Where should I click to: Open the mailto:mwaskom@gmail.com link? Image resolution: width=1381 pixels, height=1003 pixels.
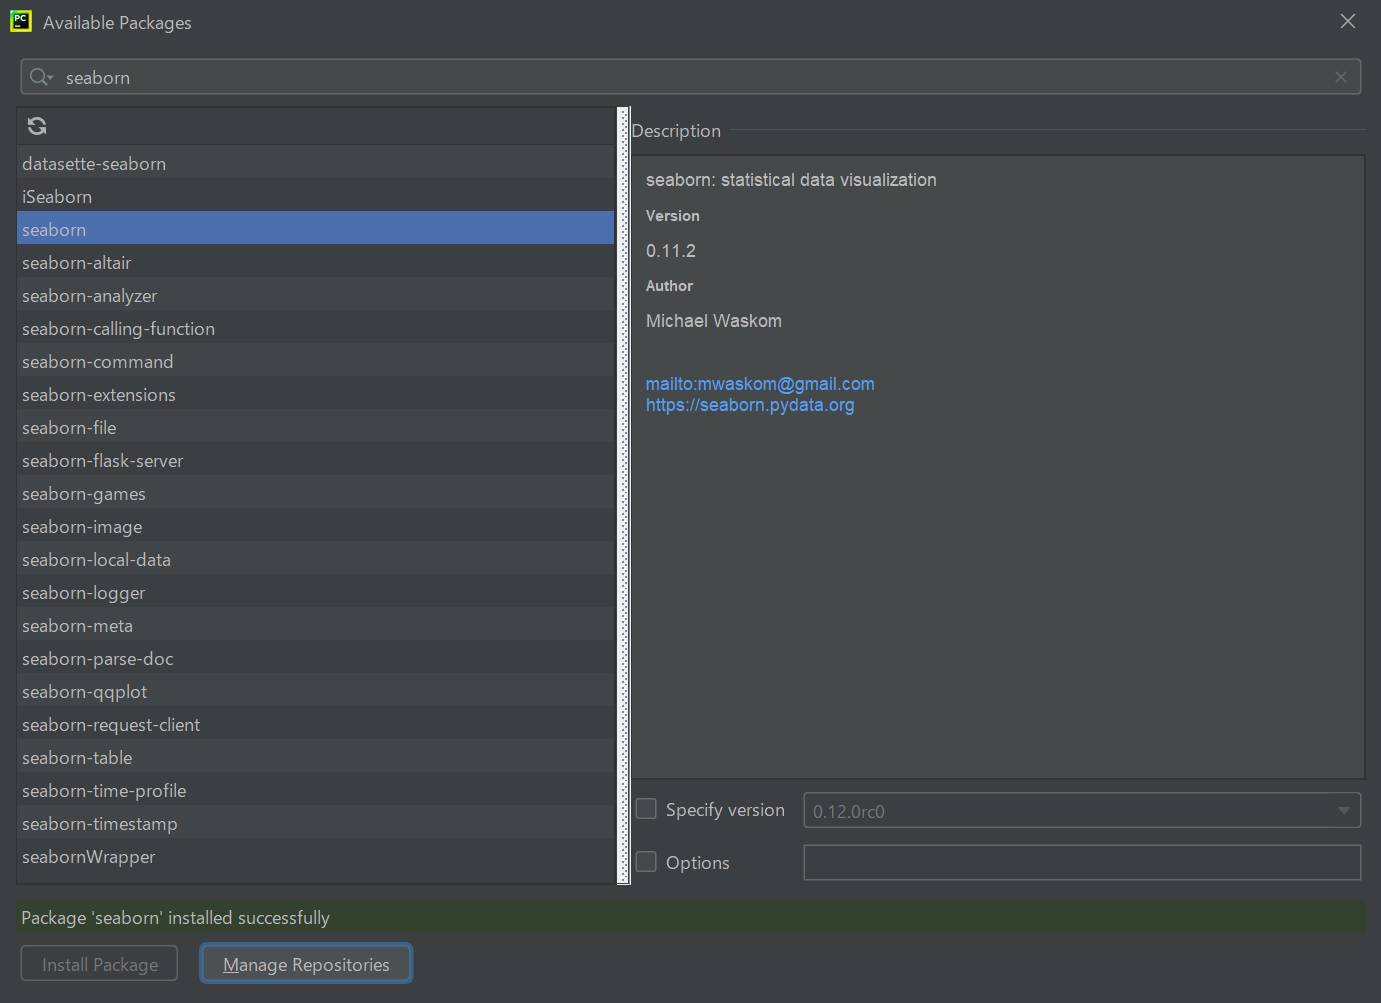point(760,384)
